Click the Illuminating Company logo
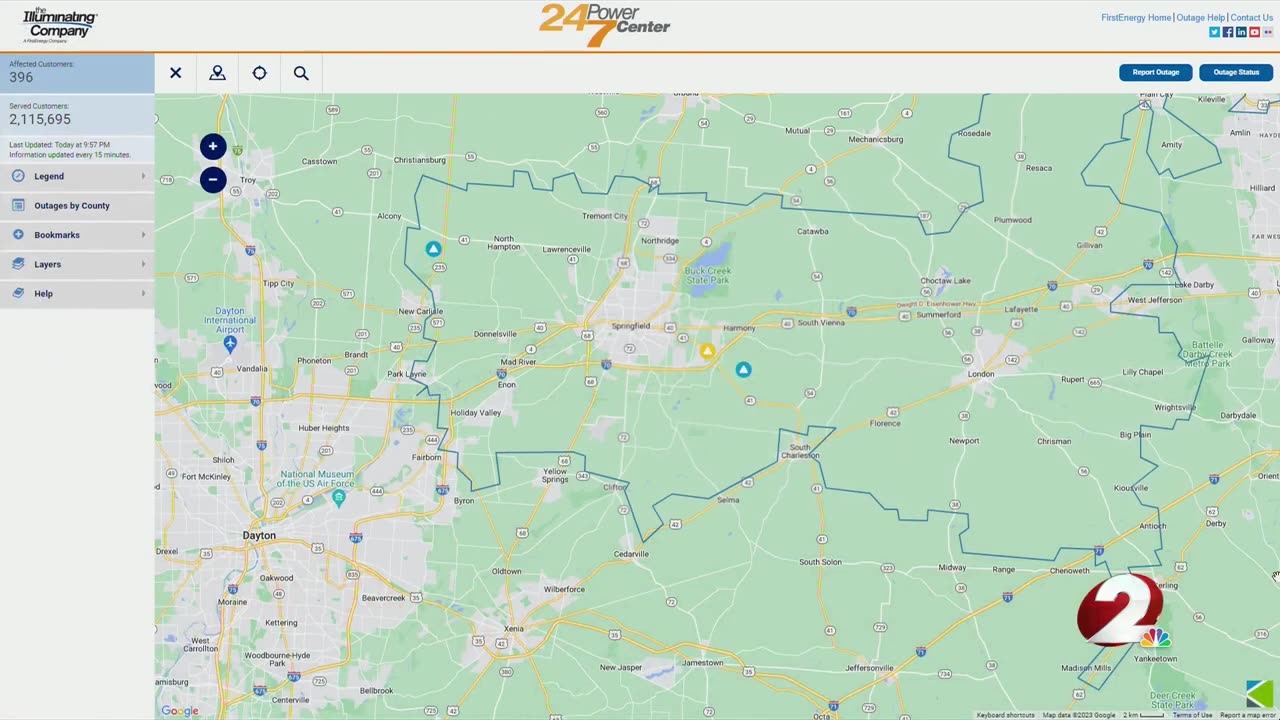 coord(60,25)
